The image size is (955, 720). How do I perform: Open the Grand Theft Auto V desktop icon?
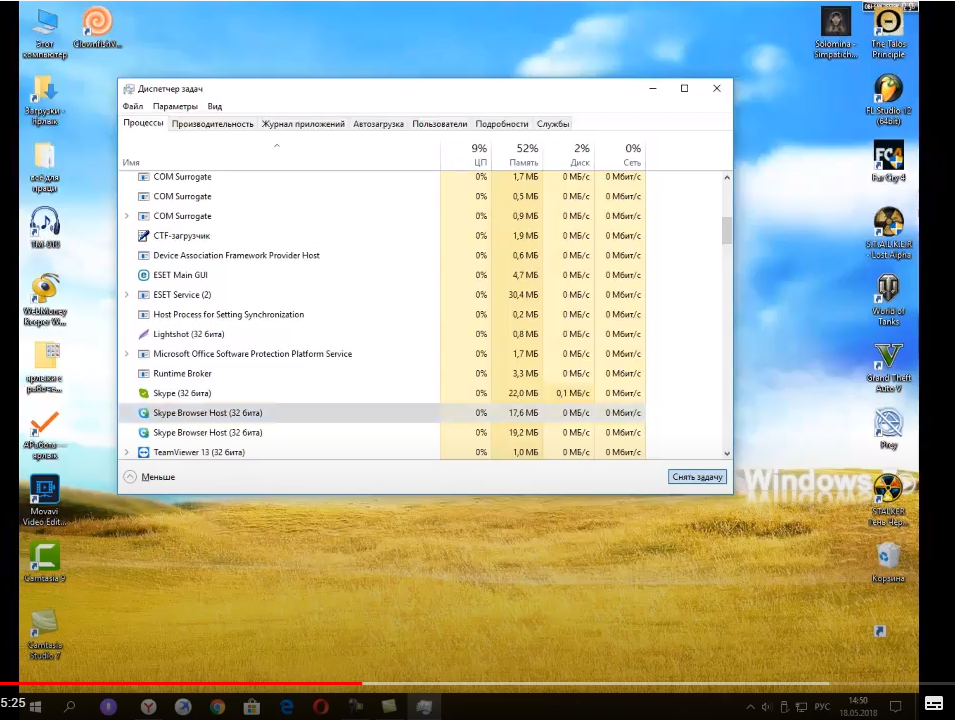pyautogui.click(x=888, y=357)
